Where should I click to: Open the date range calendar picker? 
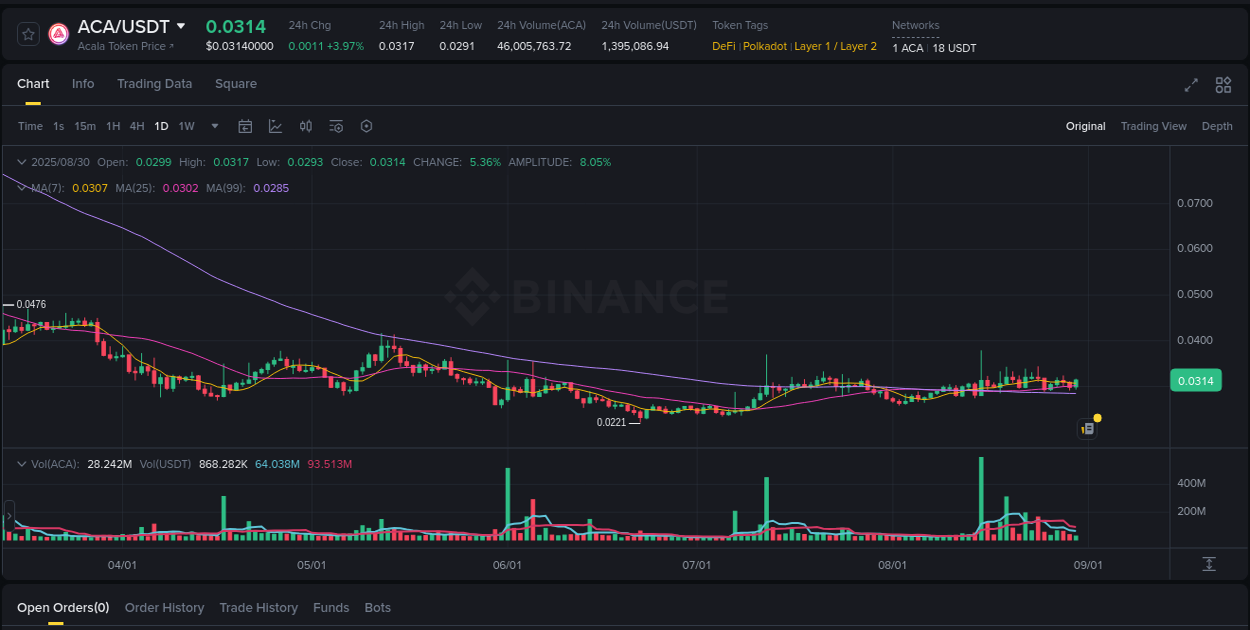[245, 126]
